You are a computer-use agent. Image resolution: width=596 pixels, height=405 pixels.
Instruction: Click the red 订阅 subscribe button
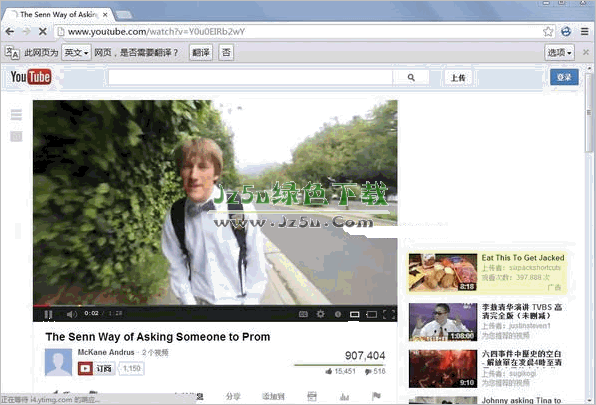(x=97, y=369)
